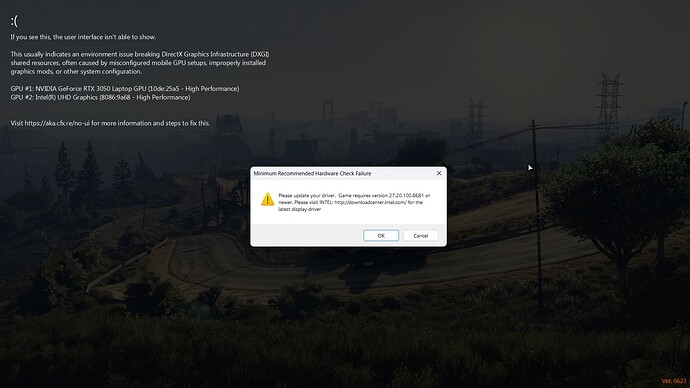690x388 pixels.
Task: Select the GPU #1 NVIDIA GeForce RTX 3050 line
Action: point(125,88)
